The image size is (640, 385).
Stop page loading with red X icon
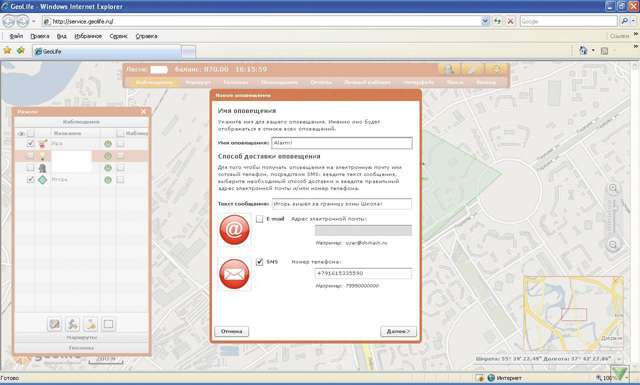pos(510,21)
